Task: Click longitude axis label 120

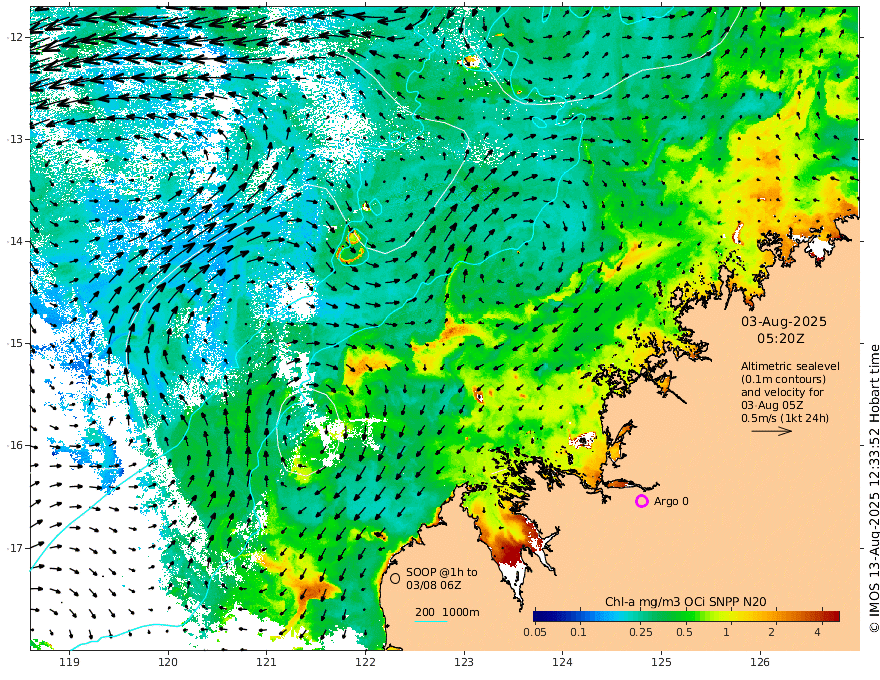Action: pyautogui.click(x=168, y=662)
